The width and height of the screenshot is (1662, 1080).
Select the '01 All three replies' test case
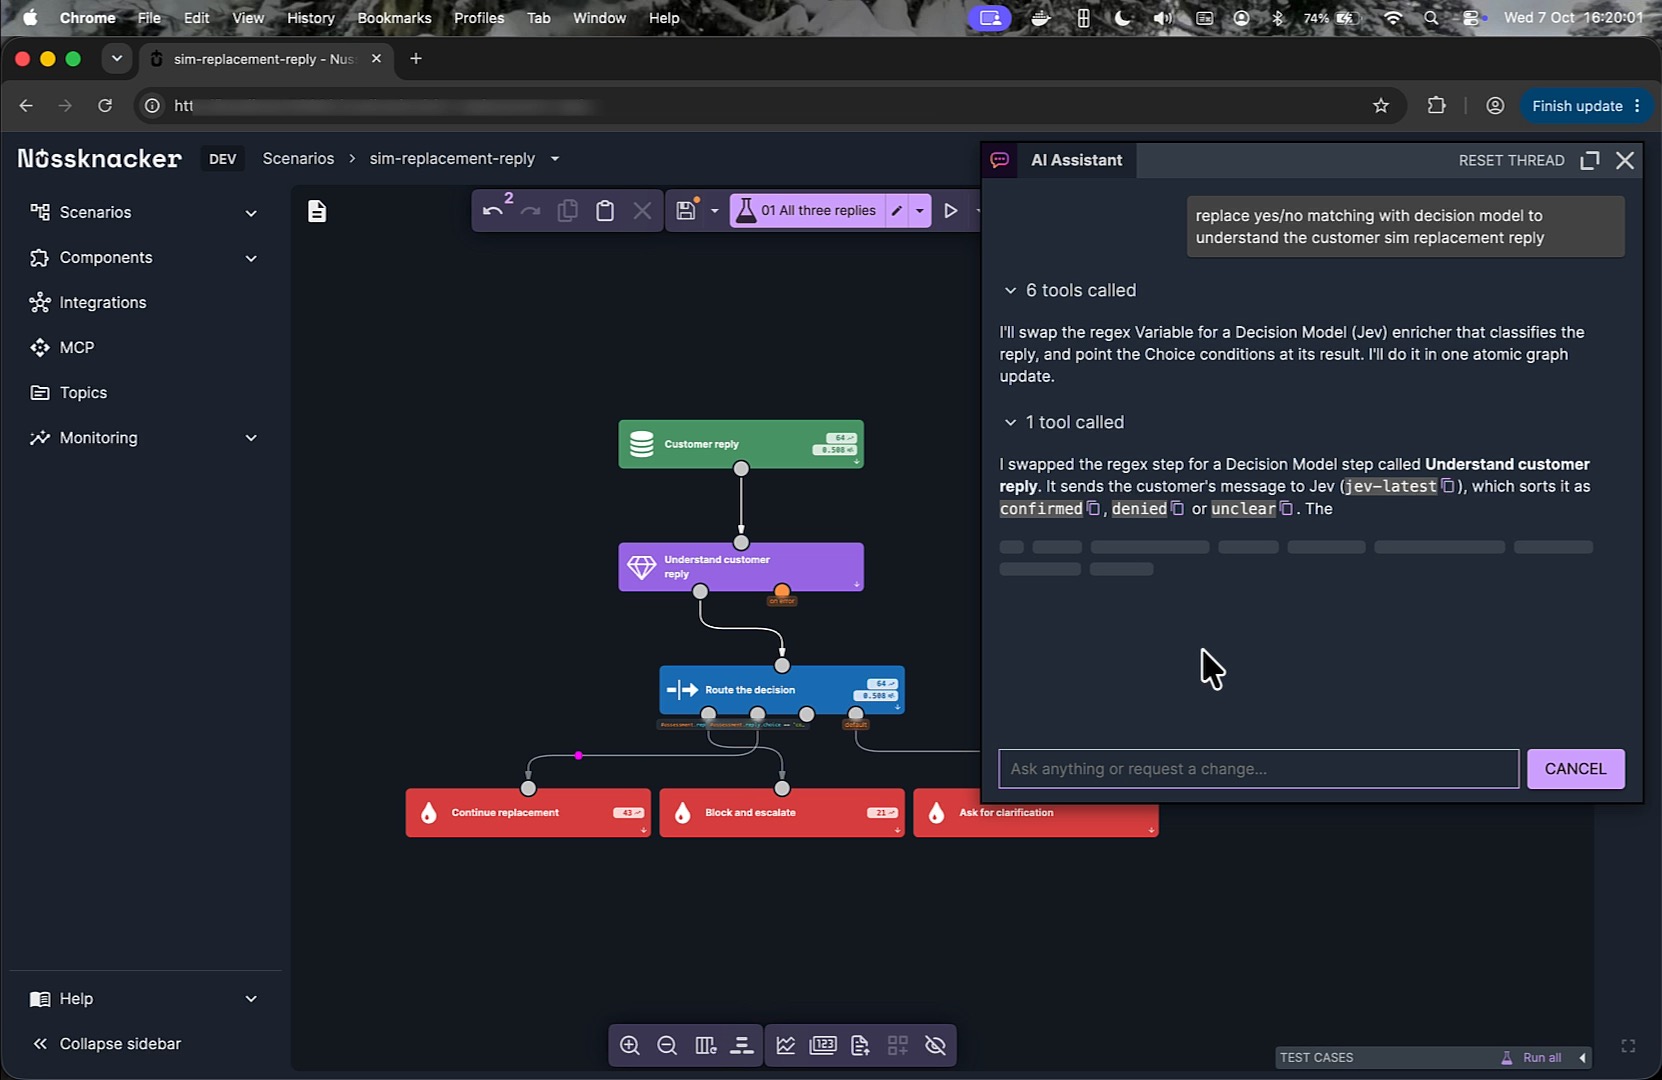[808, 211]
